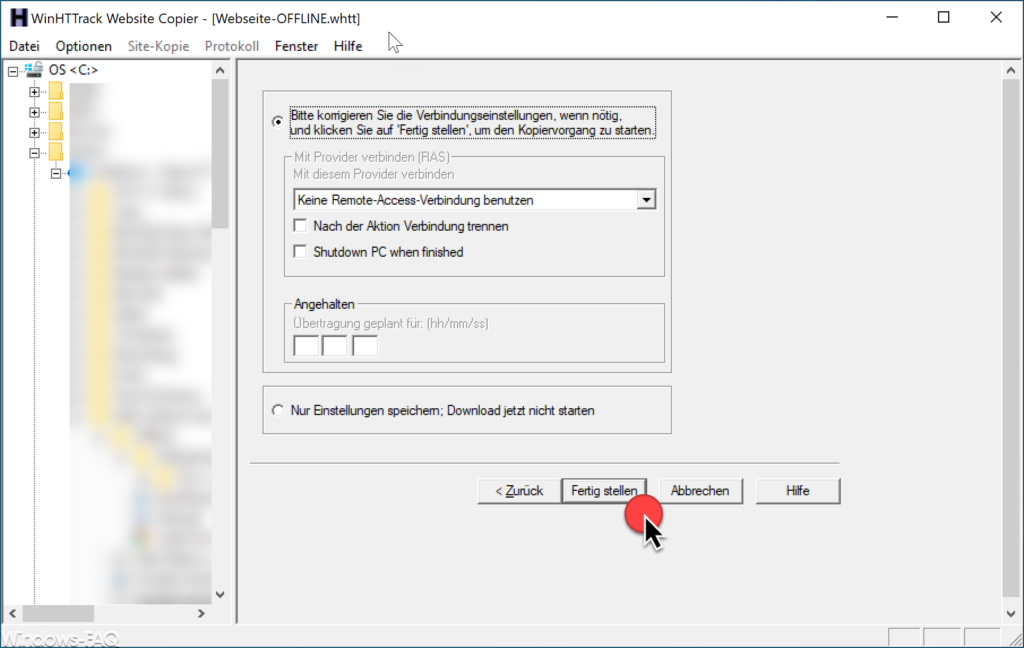1024x648 pixels.
Task: Open the Optionen menu
Action: click(x=84, y=46)
